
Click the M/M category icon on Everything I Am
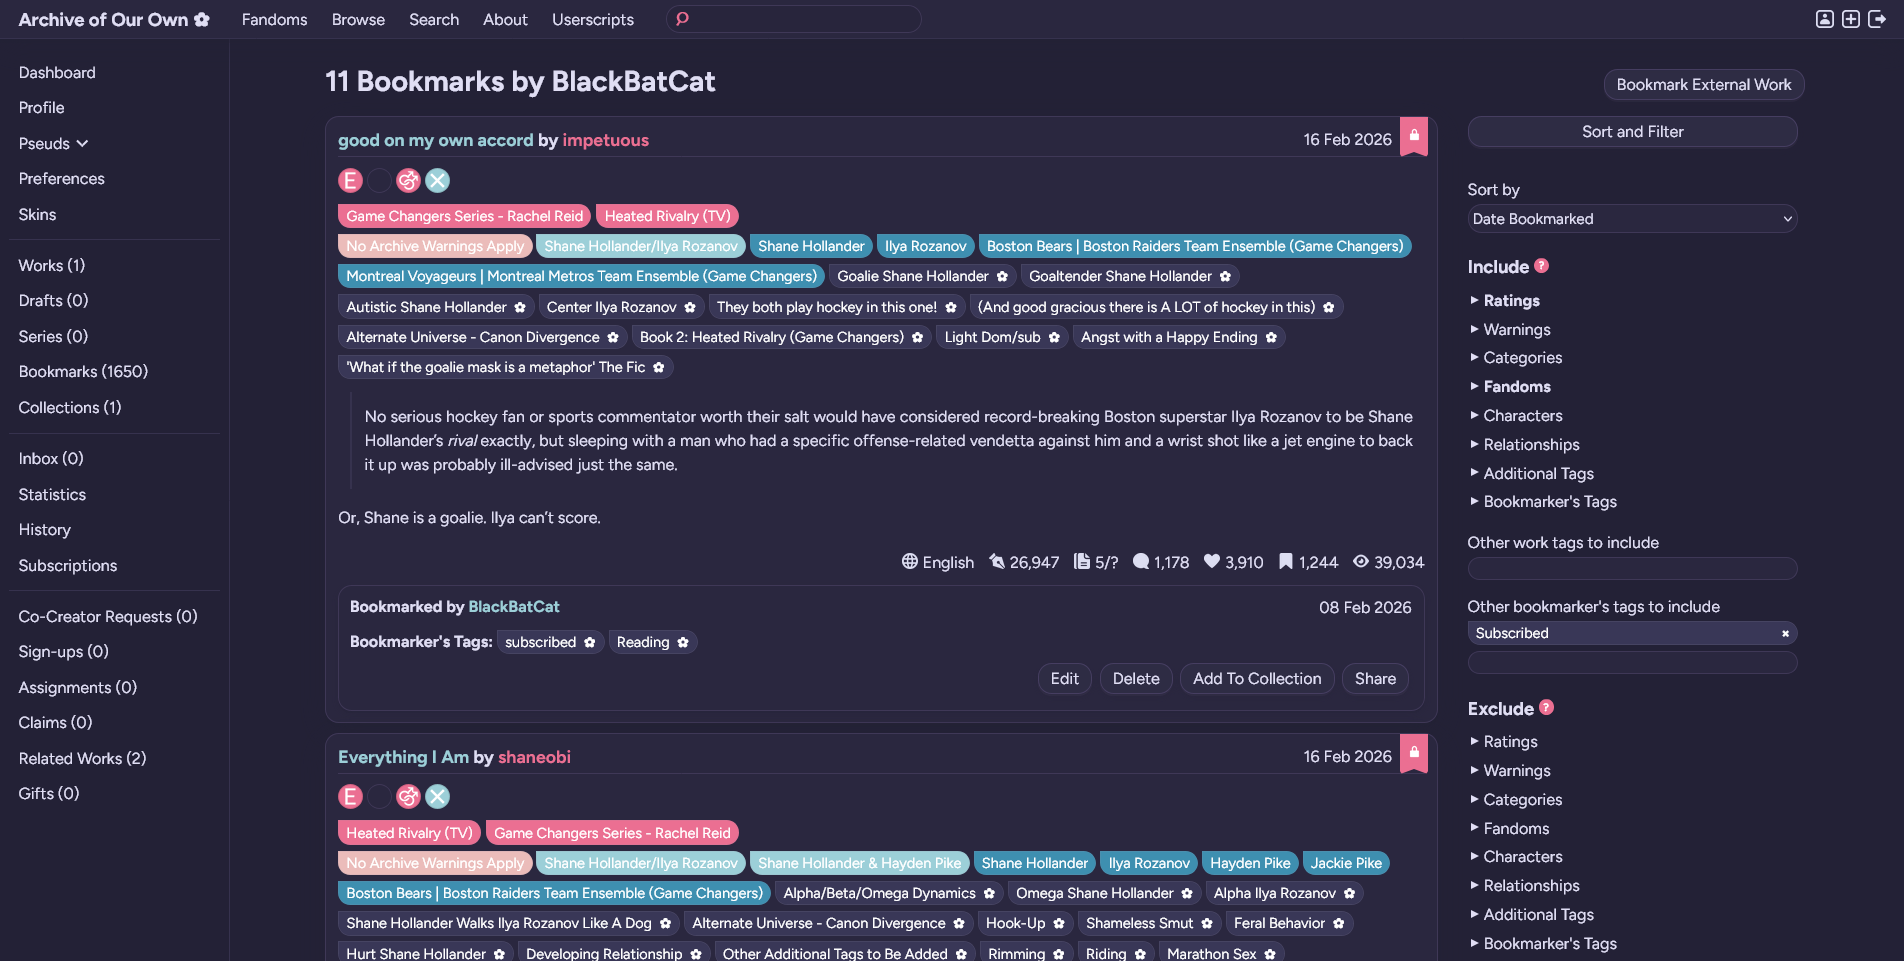pyautogui.click(x=408, y=796)
